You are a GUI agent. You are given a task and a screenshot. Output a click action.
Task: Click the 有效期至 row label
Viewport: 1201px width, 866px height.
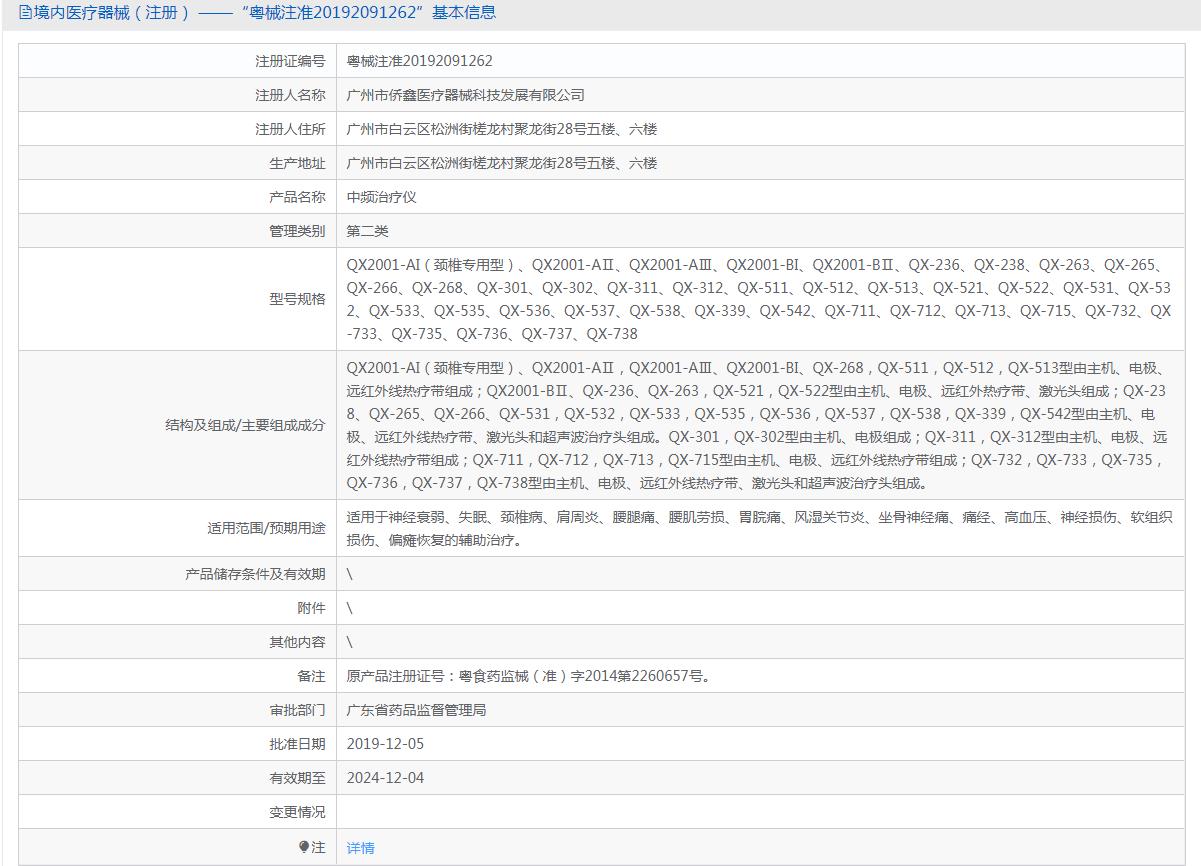click(x=297, y=778)
